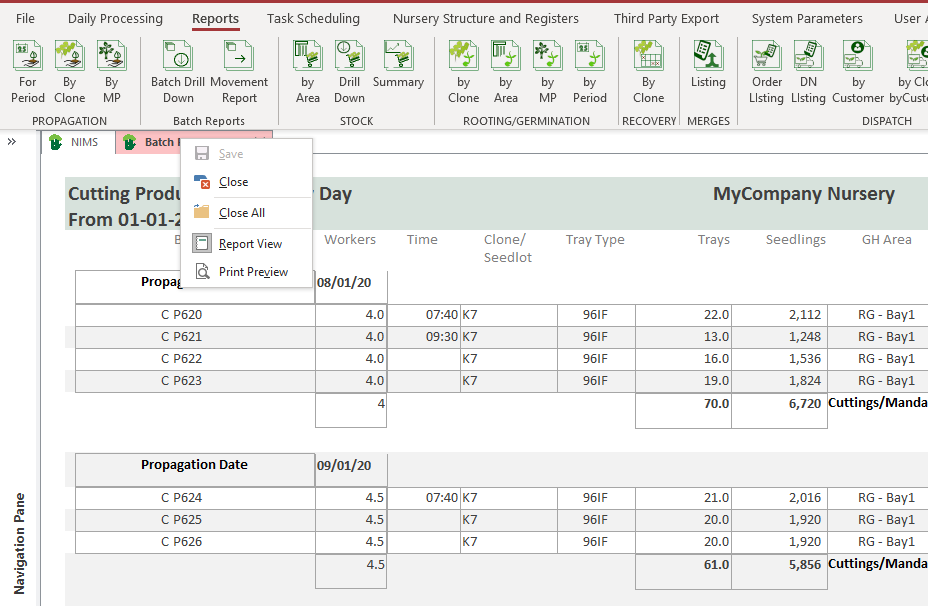This screenshot has width=928, height=606.
Task: Open the Task Scheduling ribbon tab
Action: pyautogui.click(x=313, y=19)
